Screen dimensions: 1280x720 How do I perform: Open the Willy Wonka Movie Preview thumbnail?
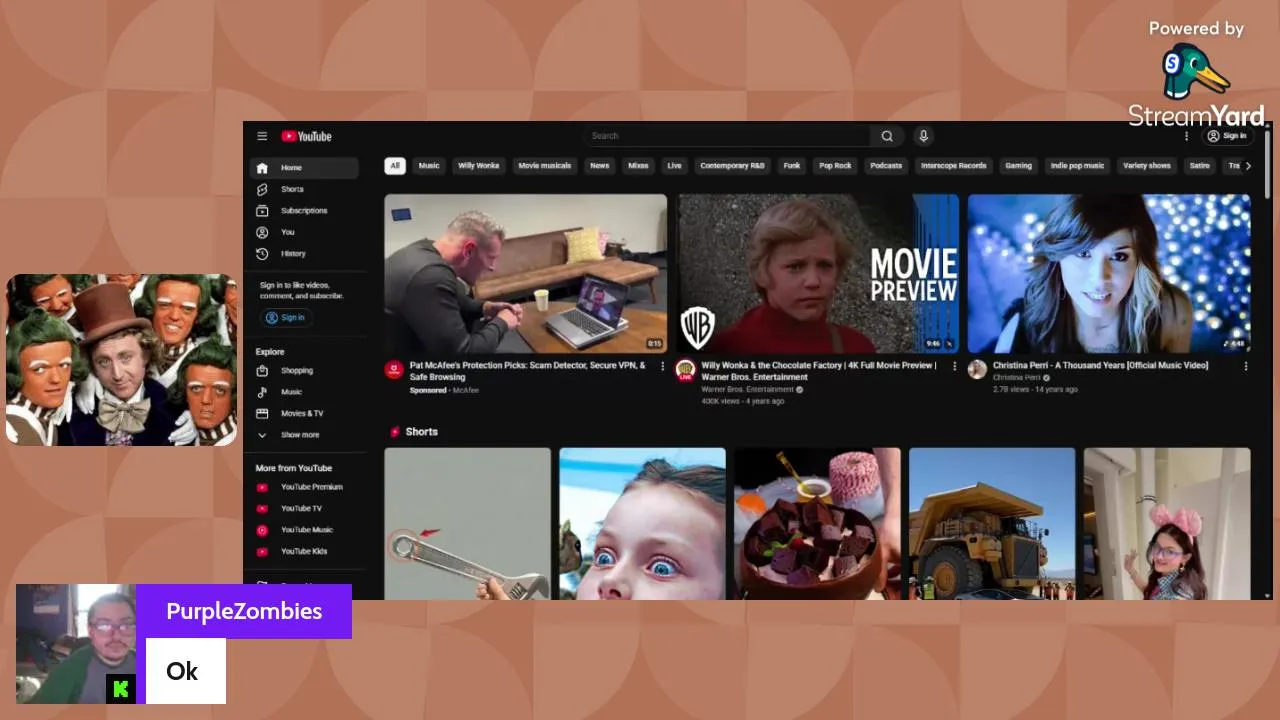pos(818,273)
